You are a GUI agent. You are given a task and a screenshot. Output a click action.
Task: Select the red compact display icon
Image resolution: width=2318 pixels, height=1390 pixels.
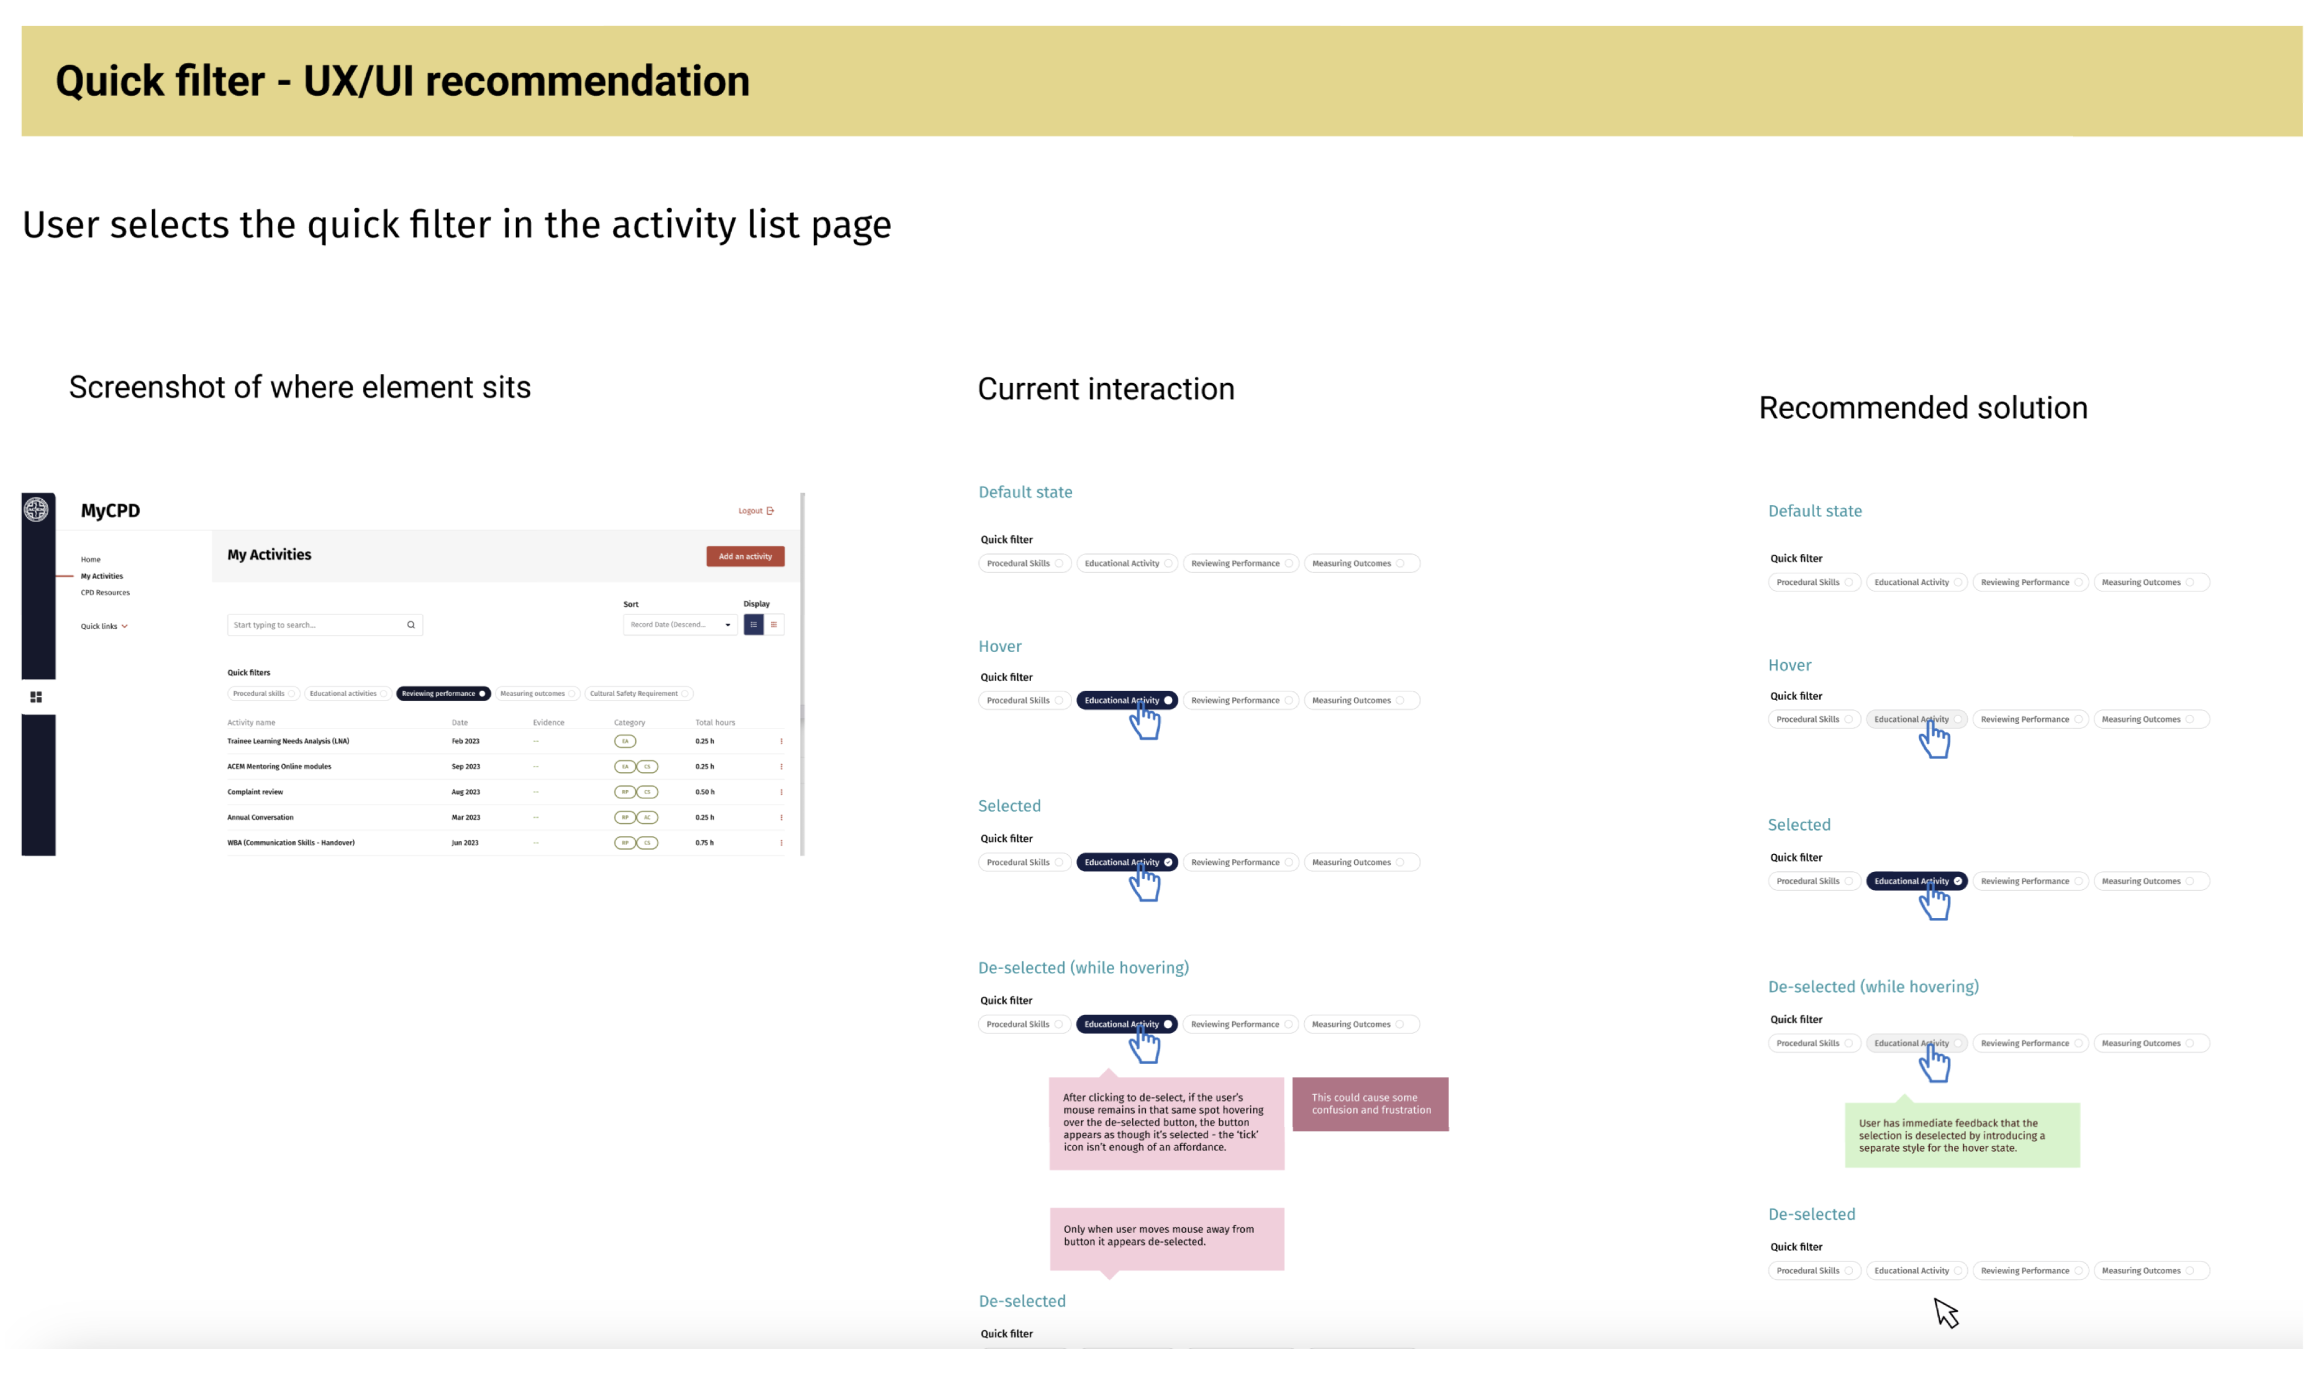click(774, 625)
